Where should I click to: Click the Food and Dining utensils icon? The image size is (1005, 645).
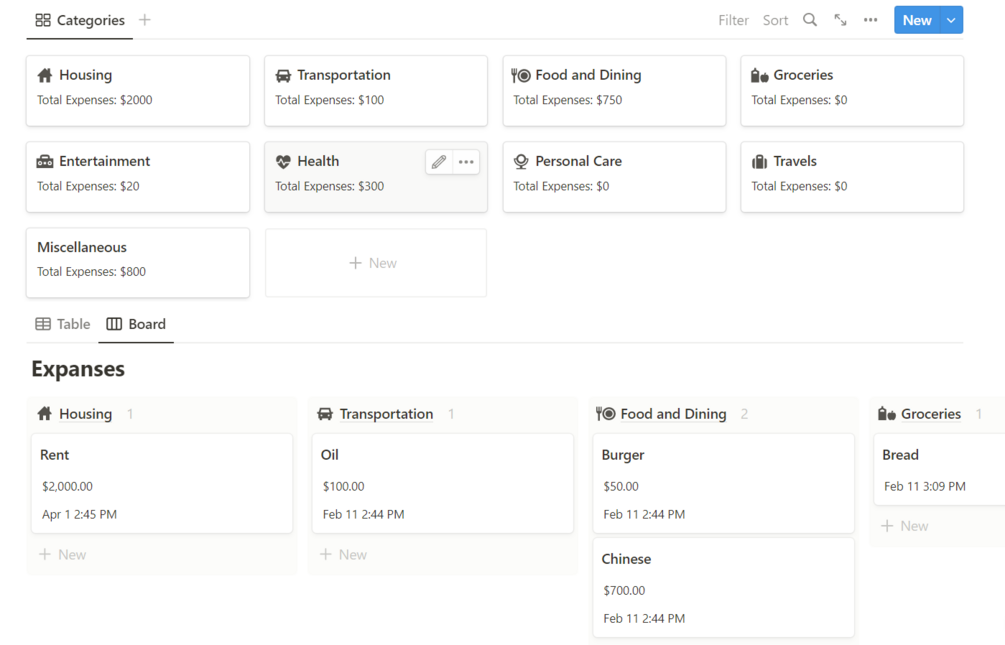coord(522,74)
